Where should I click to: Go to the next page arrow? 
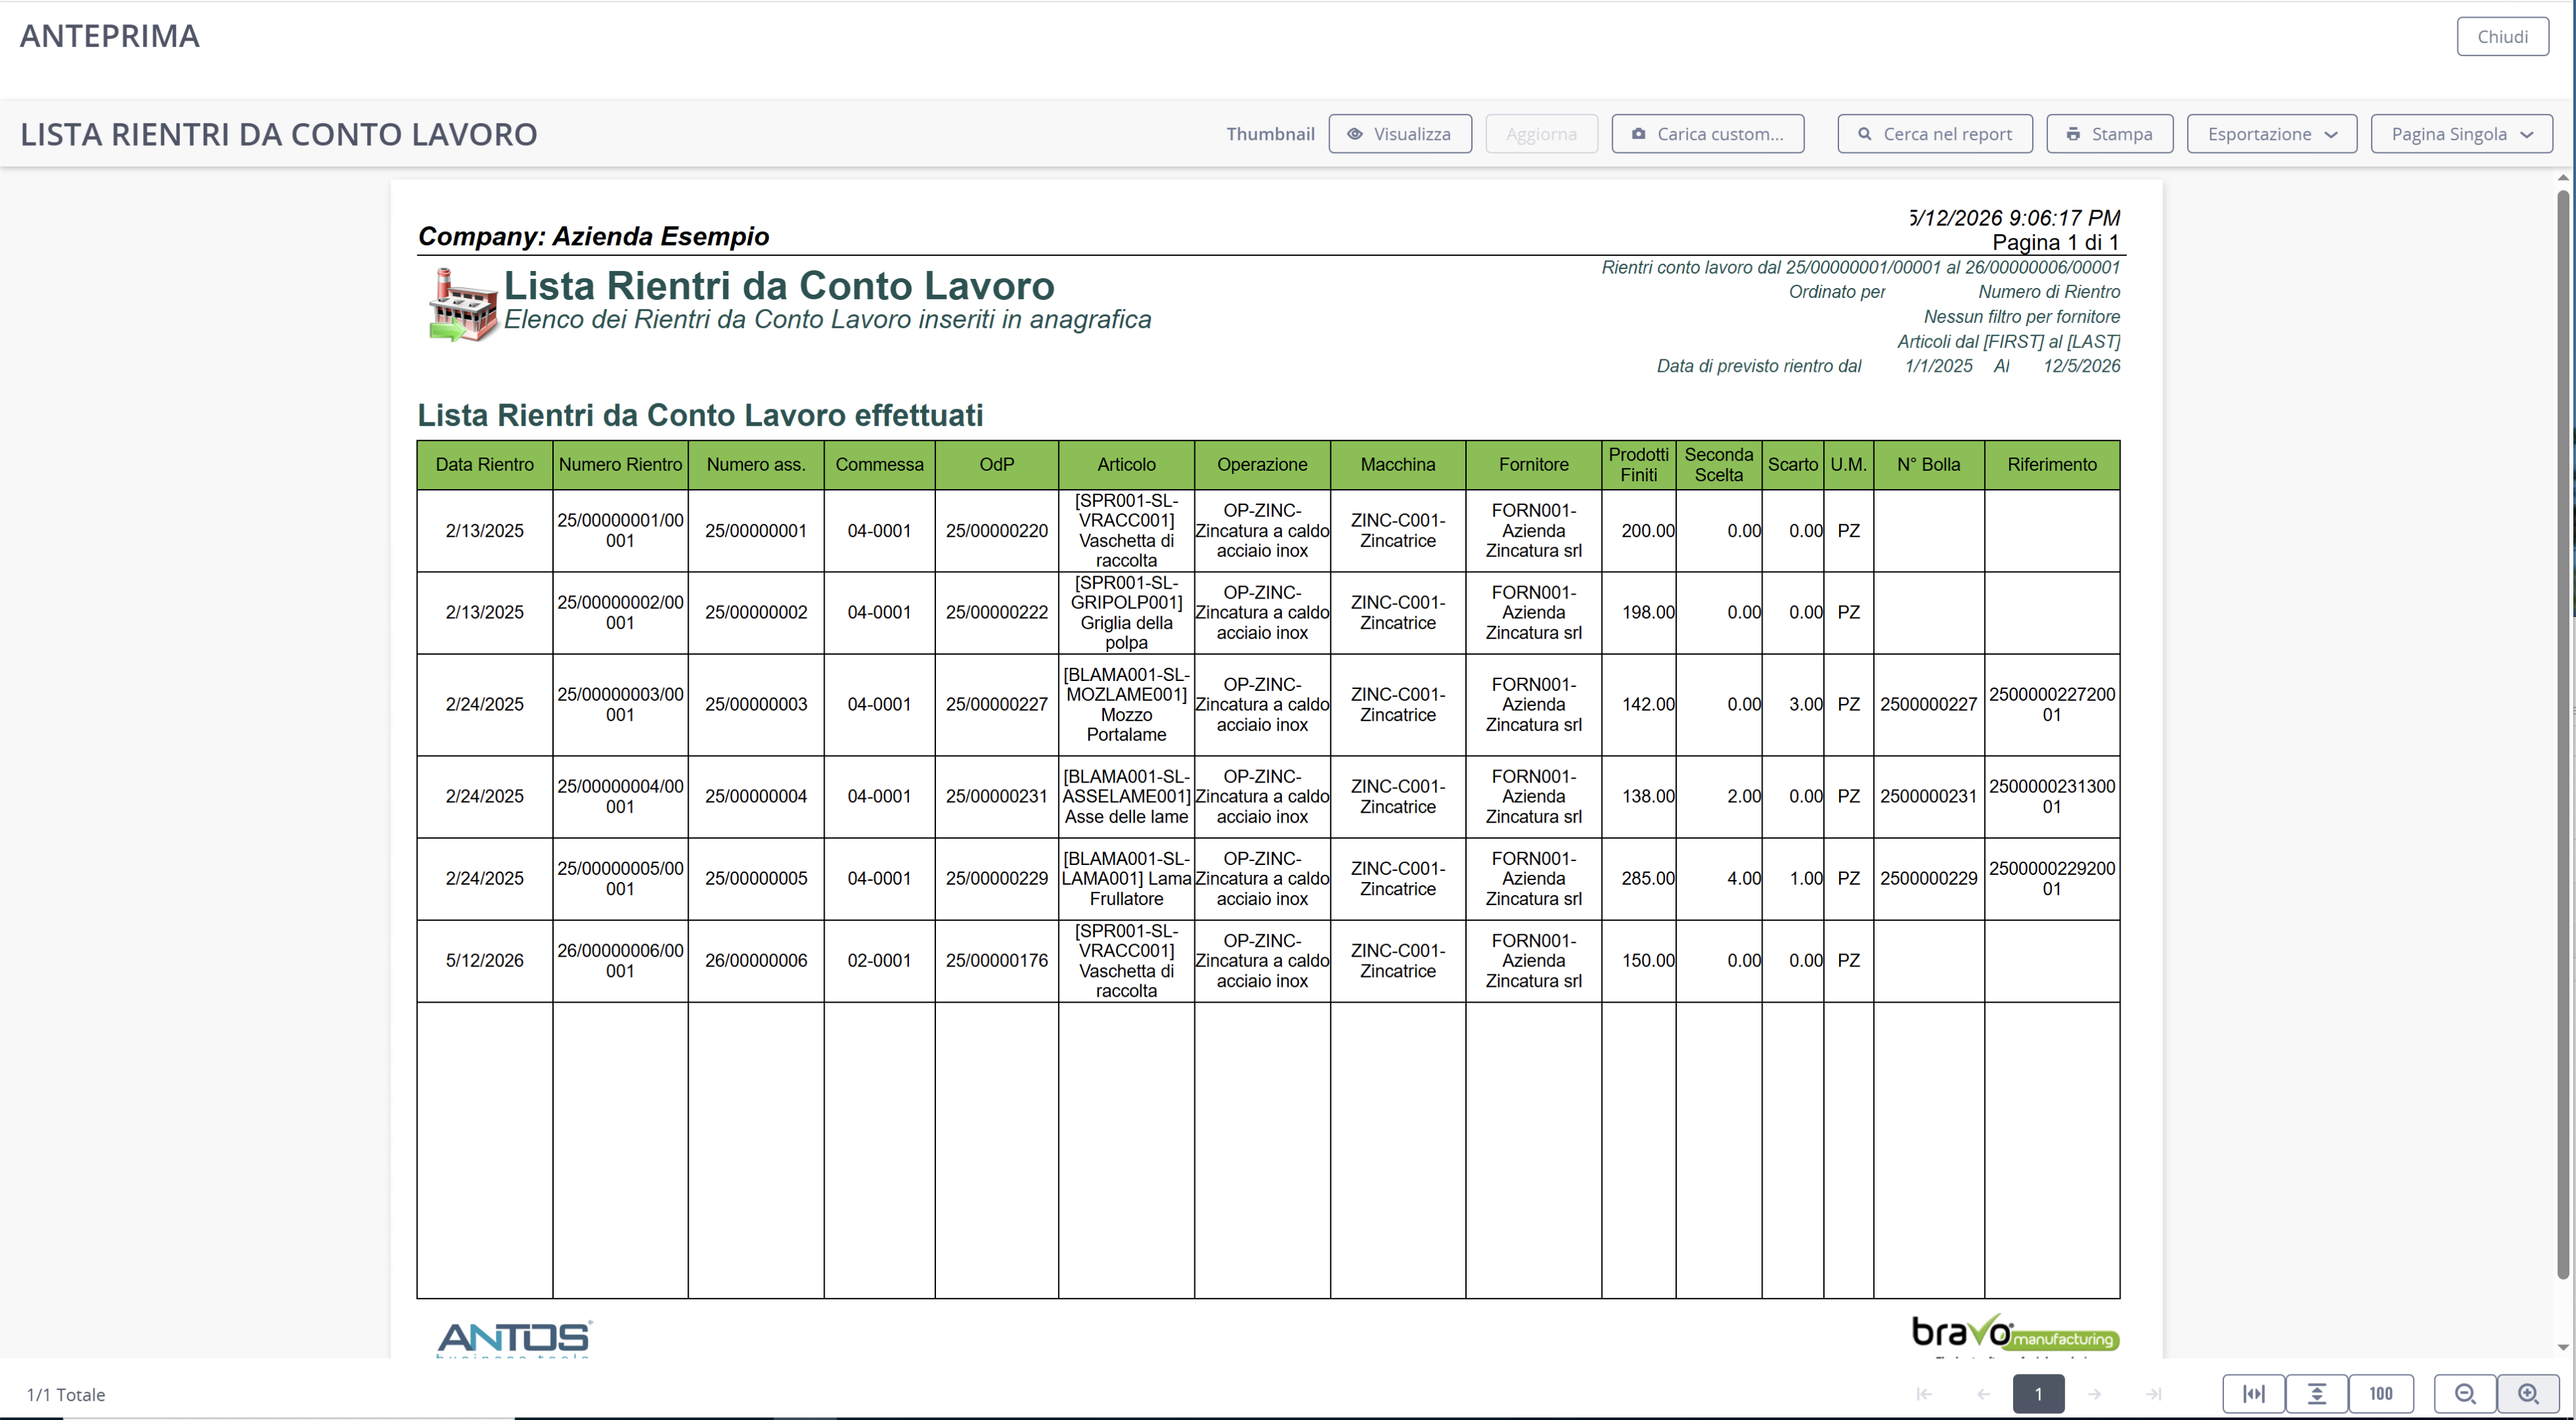coord(2094,1394)
